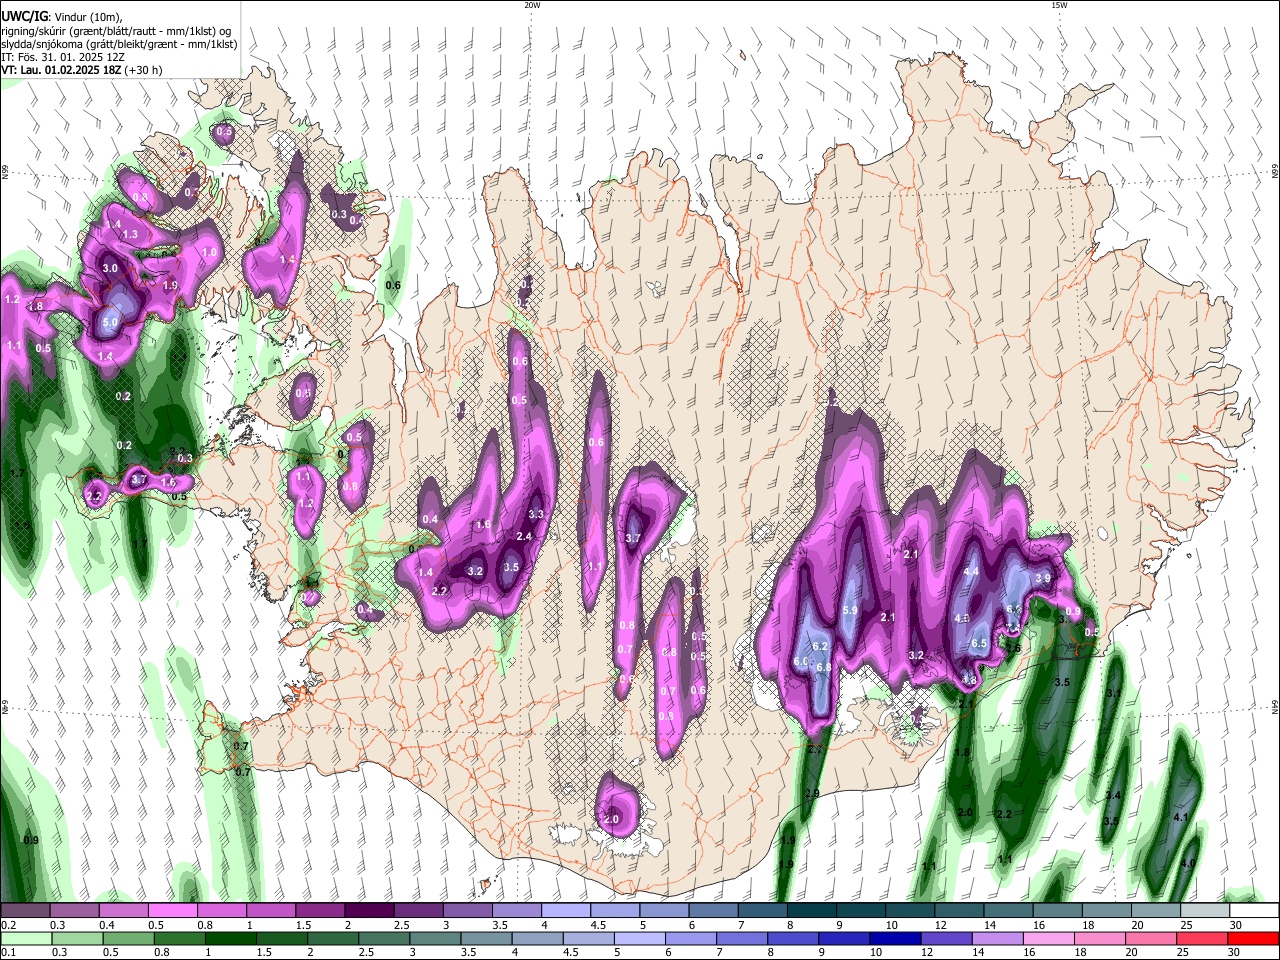Click the '2.9' rain value label
Viewport: 1280px width, 960px height.
click(812, 794)
